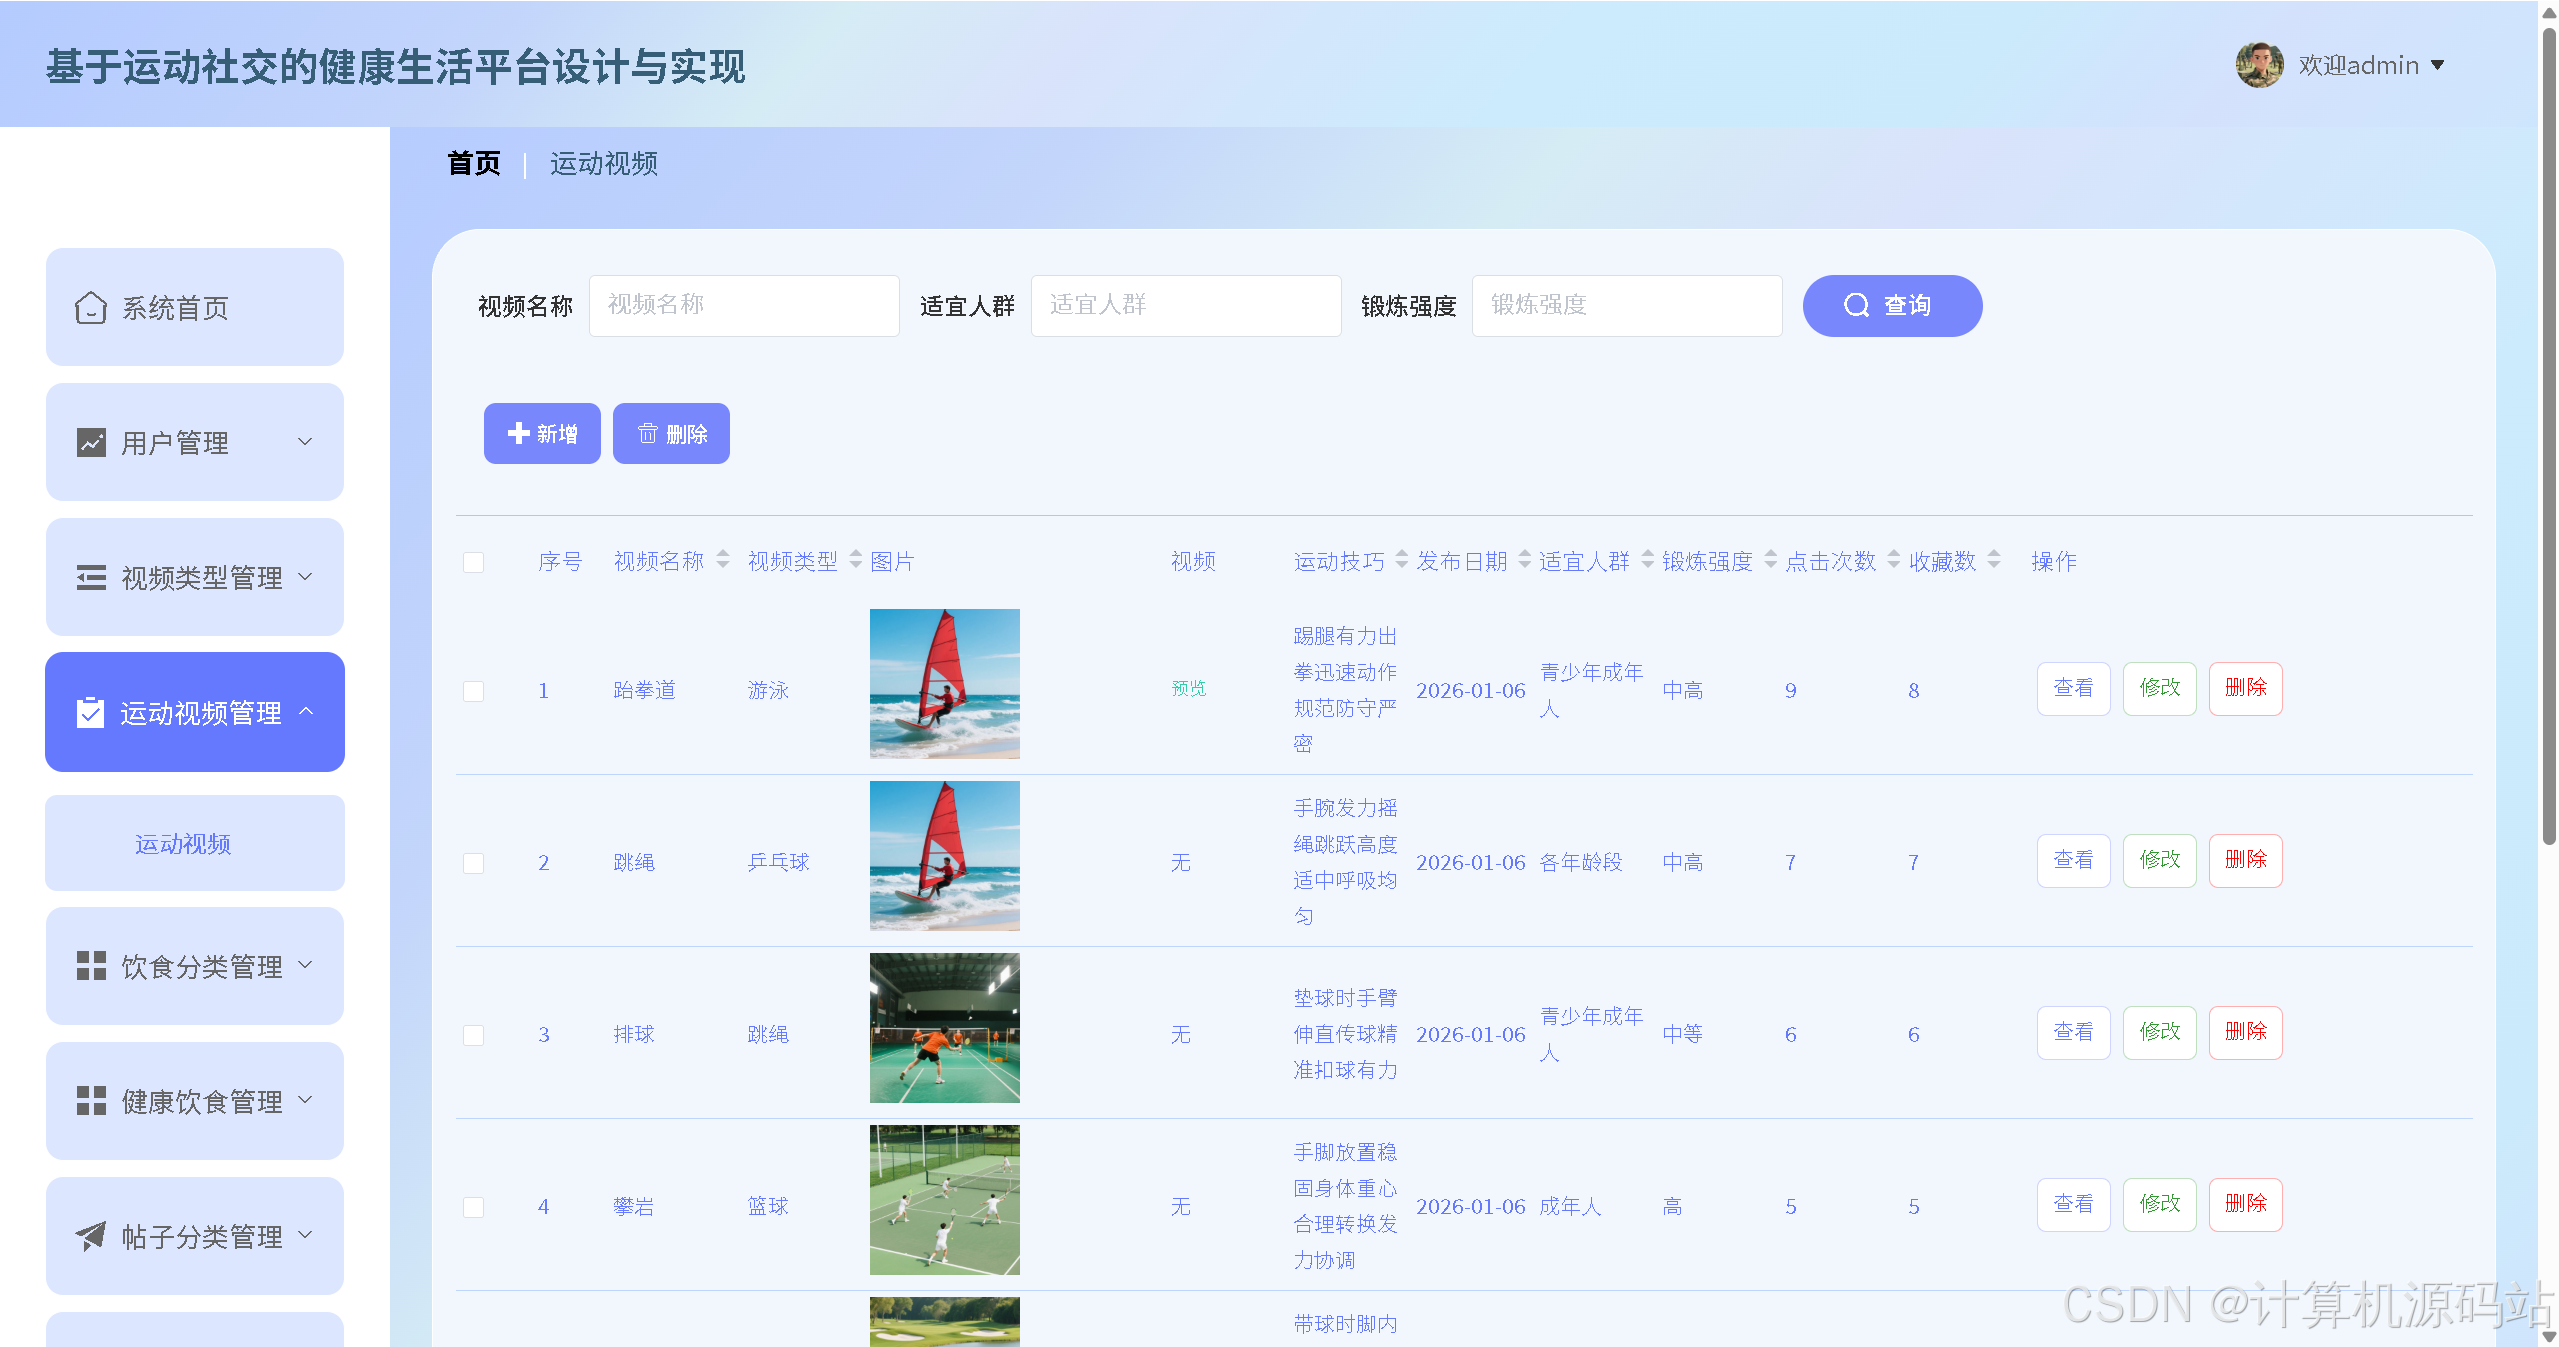The image size is (2559, 1347).
Task: Open the 欢迎admin dropdown arrow
Action: 2437,65
